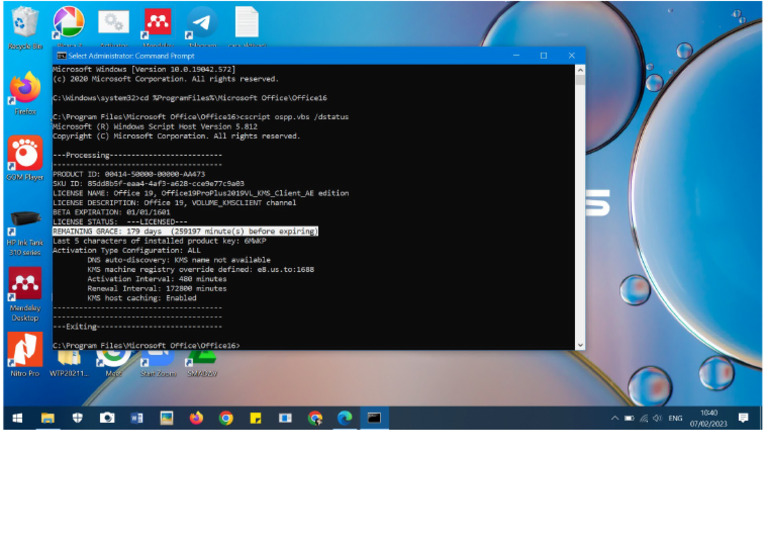
Task: Open File Explorer from the taskbar
Action: coord(48,418)
